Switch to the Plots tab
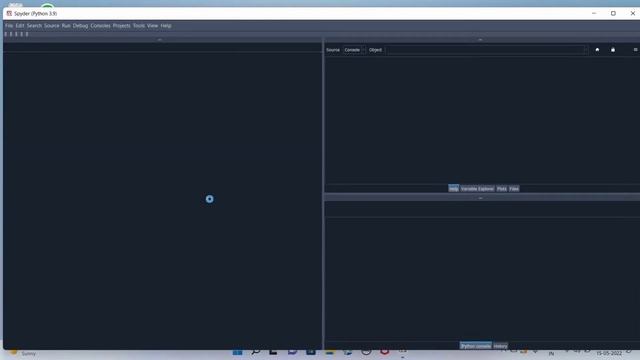 tap(502, 189)
